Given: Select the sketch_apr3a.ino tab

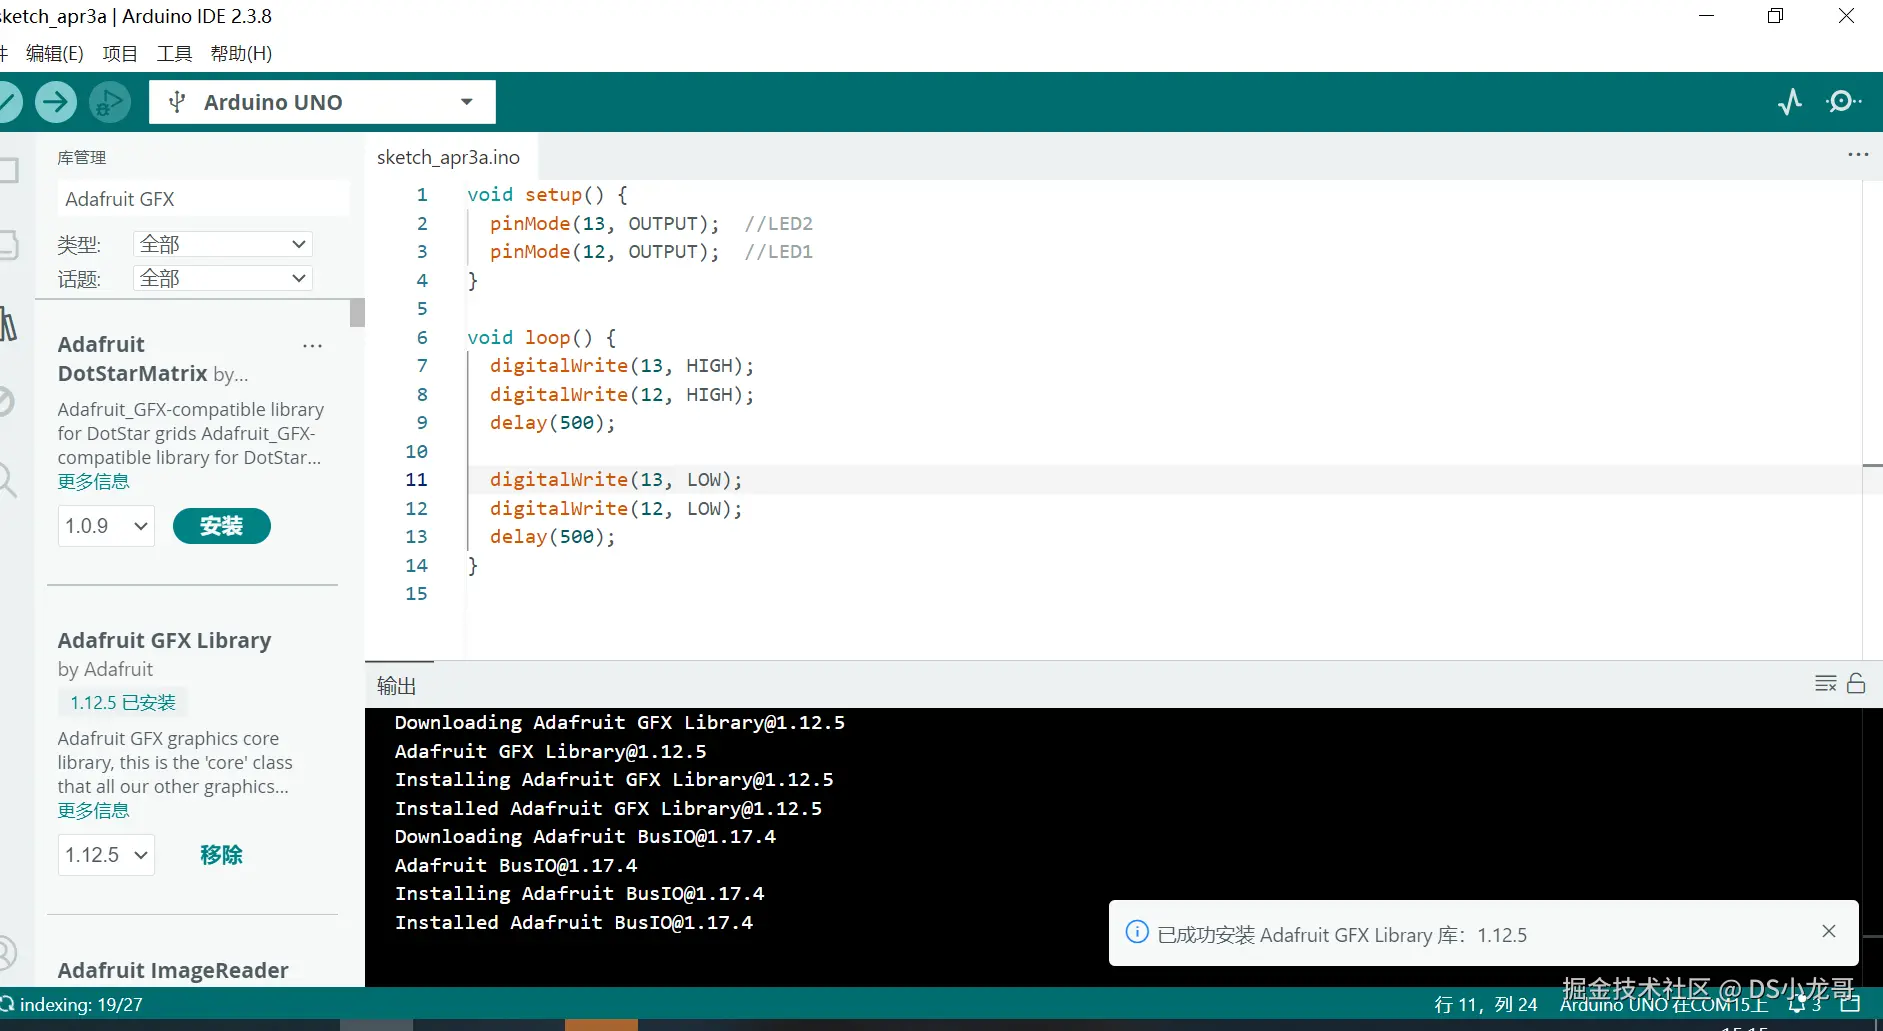Looking at the screenshot, I should [448, 157].
